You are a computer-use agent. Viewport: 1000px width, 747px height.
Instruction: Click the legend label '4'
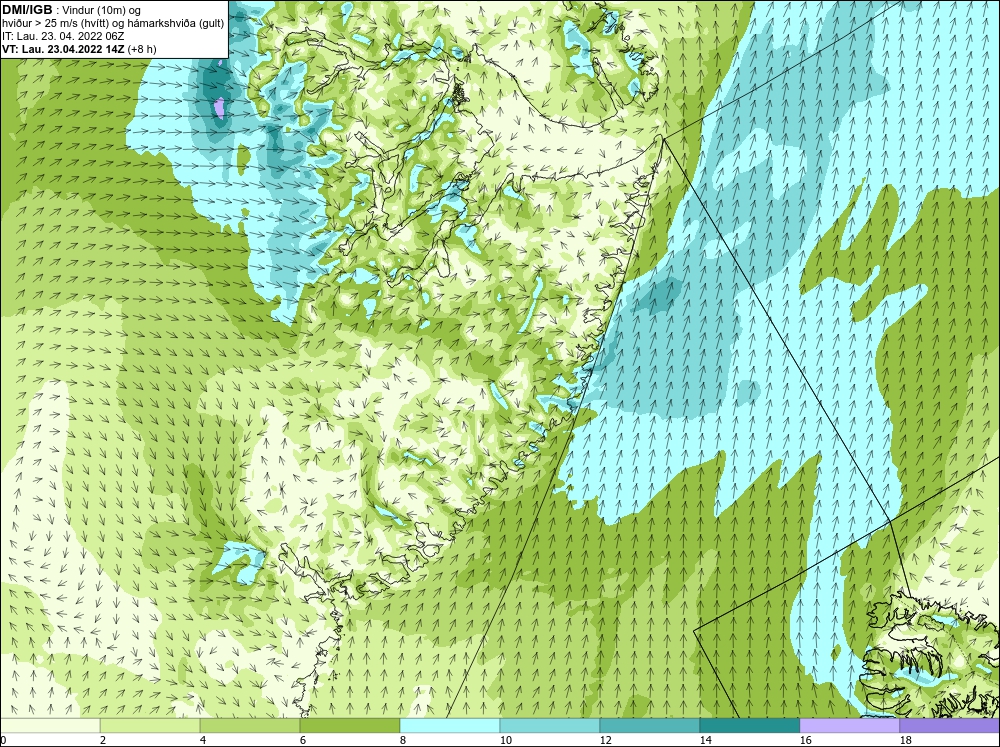tap(203, 740)
